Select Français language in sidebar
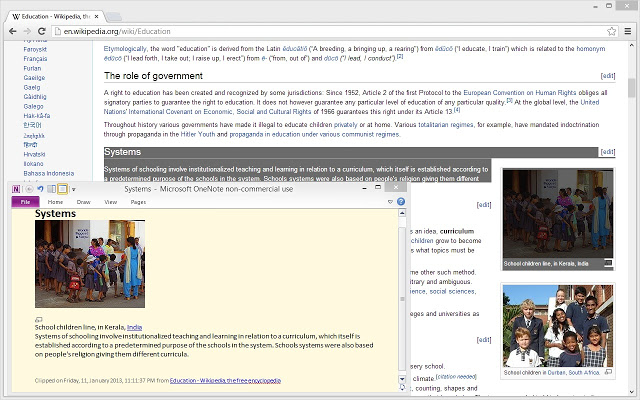 click(x=35, y=59)
